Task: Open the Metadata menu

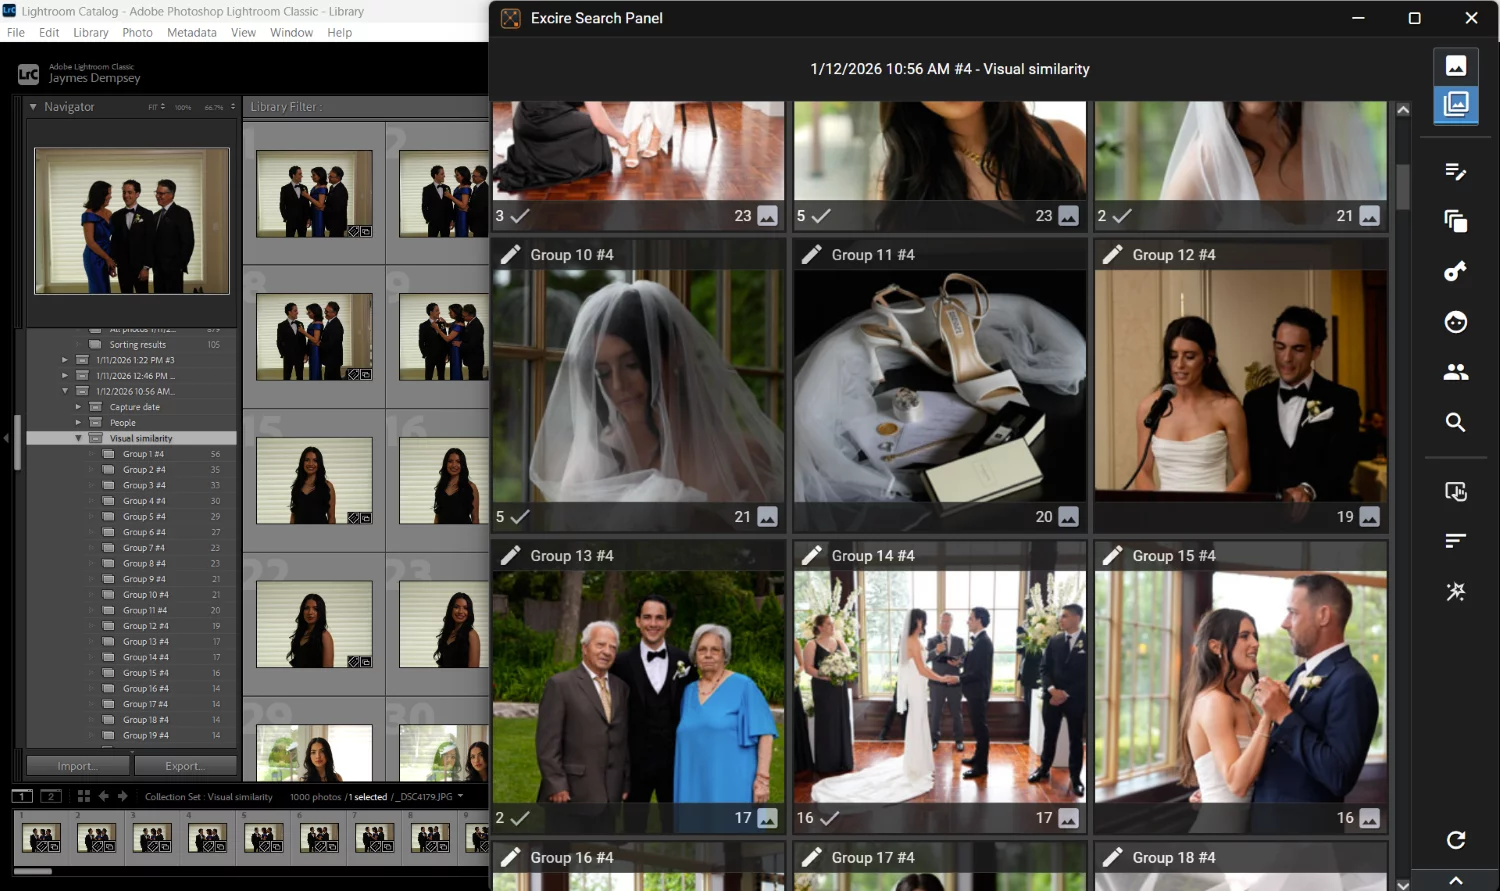Action: [191, 33]
